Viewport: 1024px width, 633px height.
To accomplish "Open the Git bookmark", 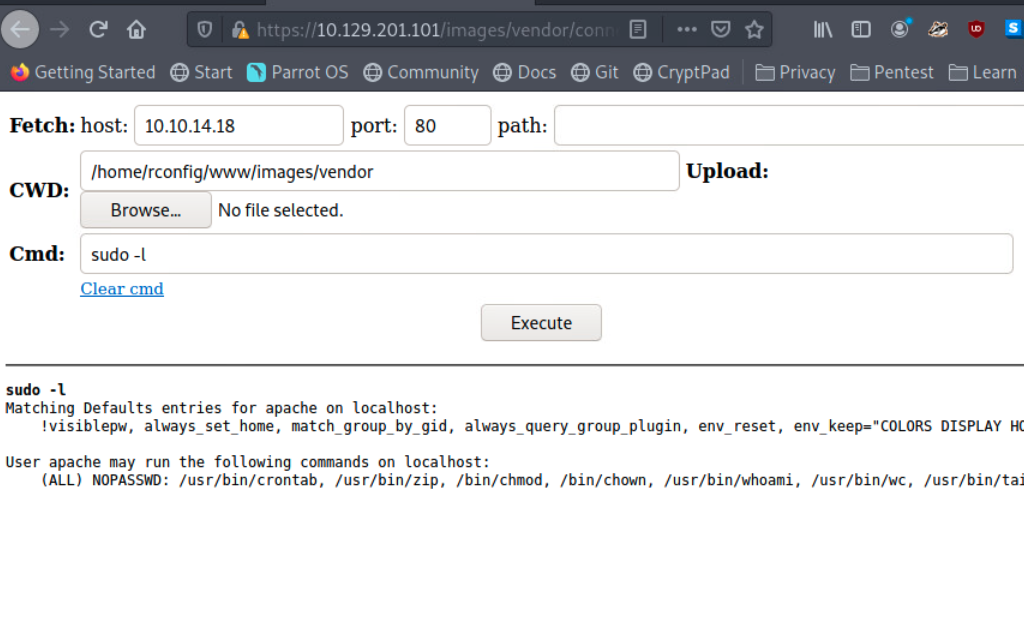I will (x=594, y=73).
